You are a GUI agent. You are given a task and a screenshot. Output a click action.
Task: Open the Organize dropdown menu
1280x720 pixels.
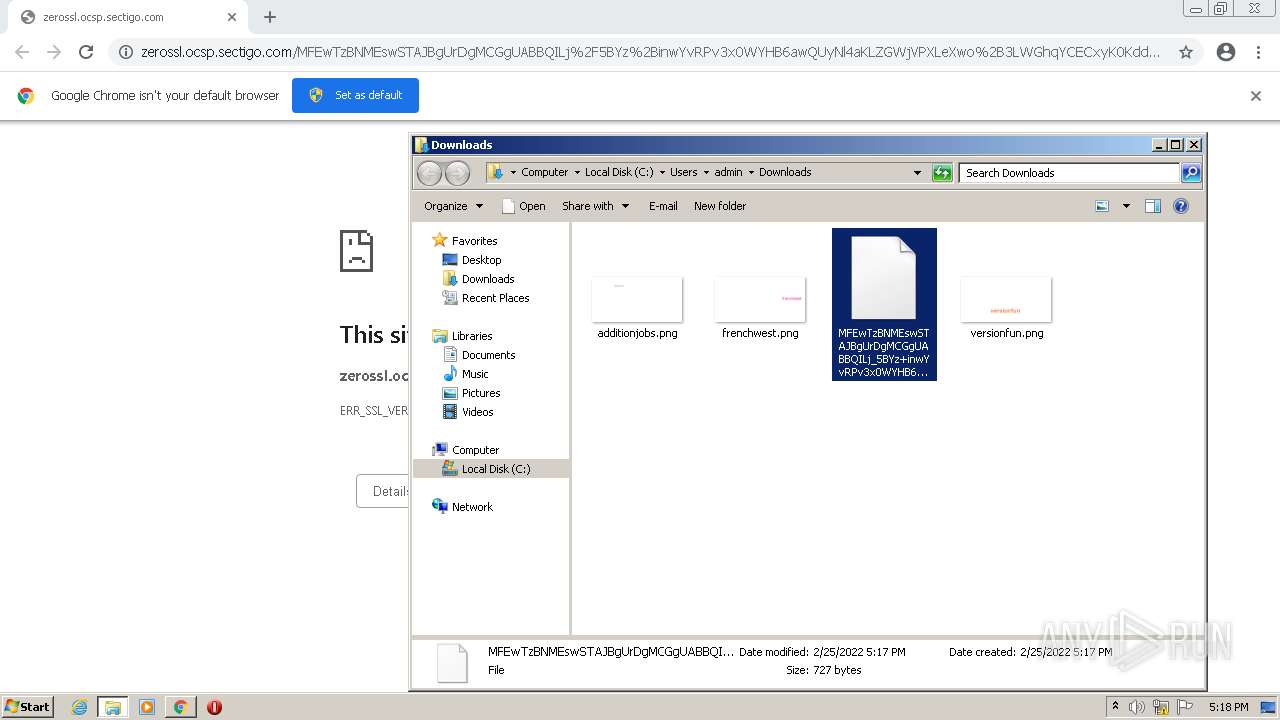point(453,206)
